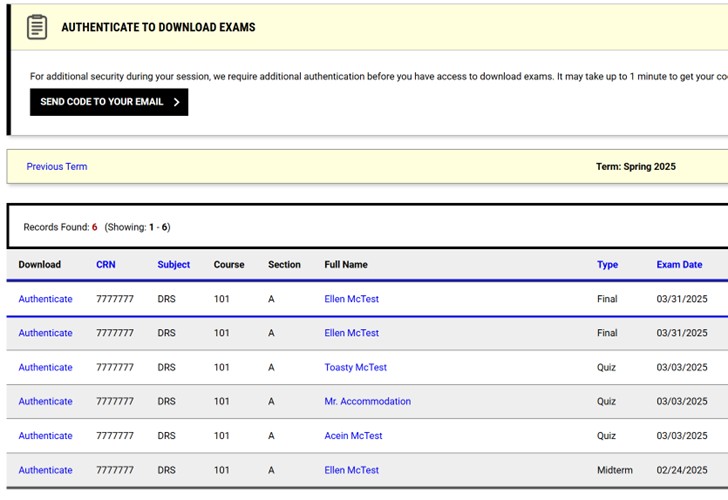Viewport: 728px width, 500px height.
Task: Click Authenticate link in first Final row
Action: click(x=46, y=299)
